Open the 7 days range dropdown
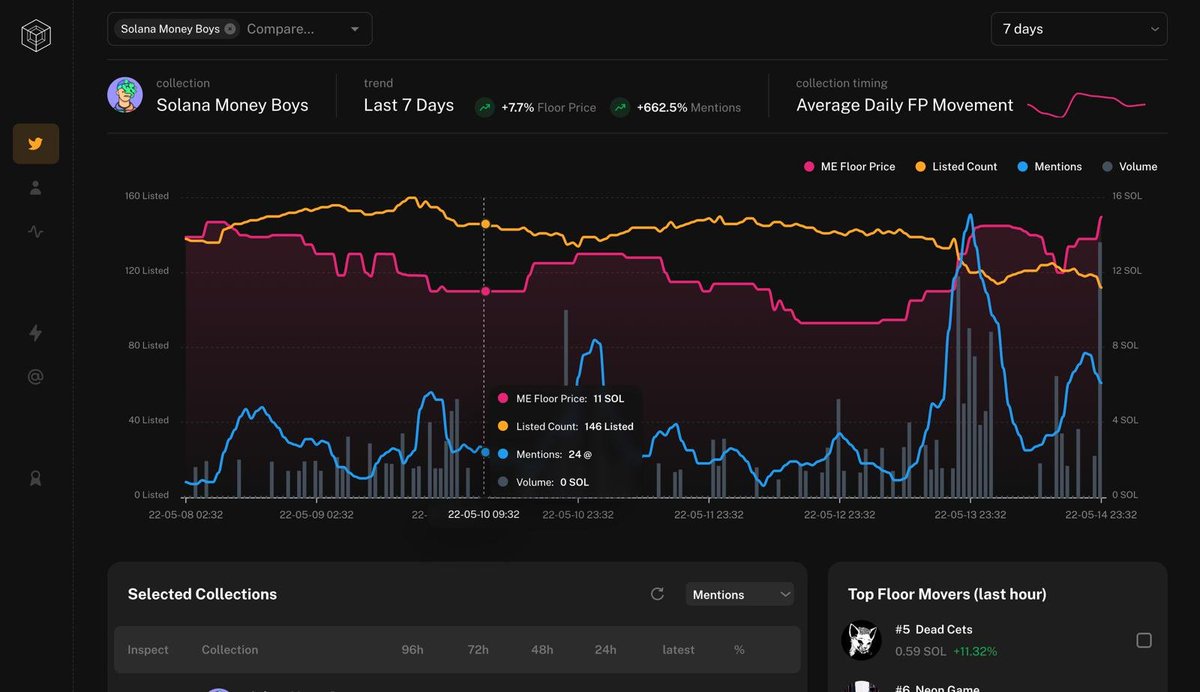 [1079, 29]
